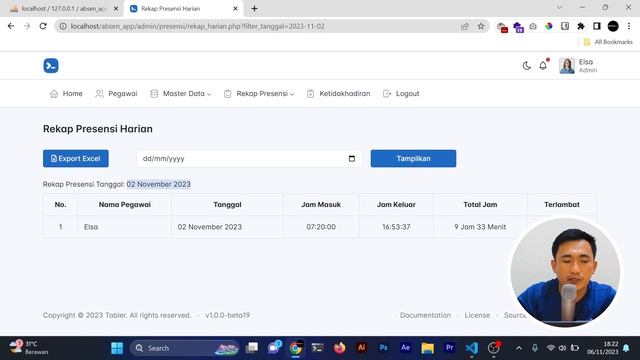Open Visual Studio Code from the taskbar
The image size is (640, 360).
click(x=471, y=348)
